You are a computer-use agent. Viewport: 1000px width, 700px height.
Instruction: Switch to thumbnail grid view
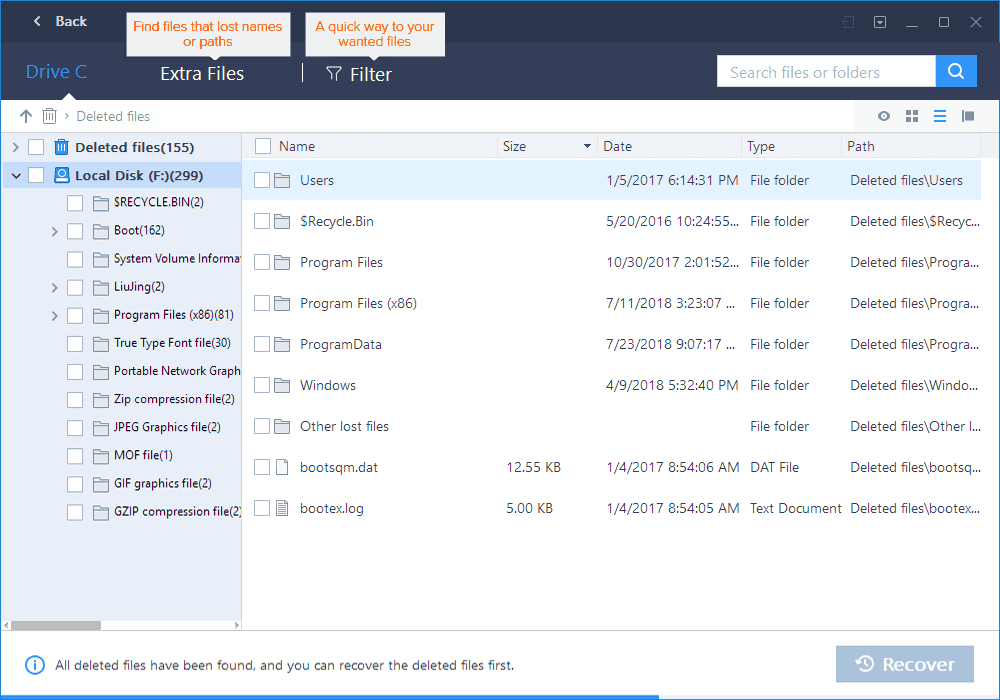click(912, 116)
